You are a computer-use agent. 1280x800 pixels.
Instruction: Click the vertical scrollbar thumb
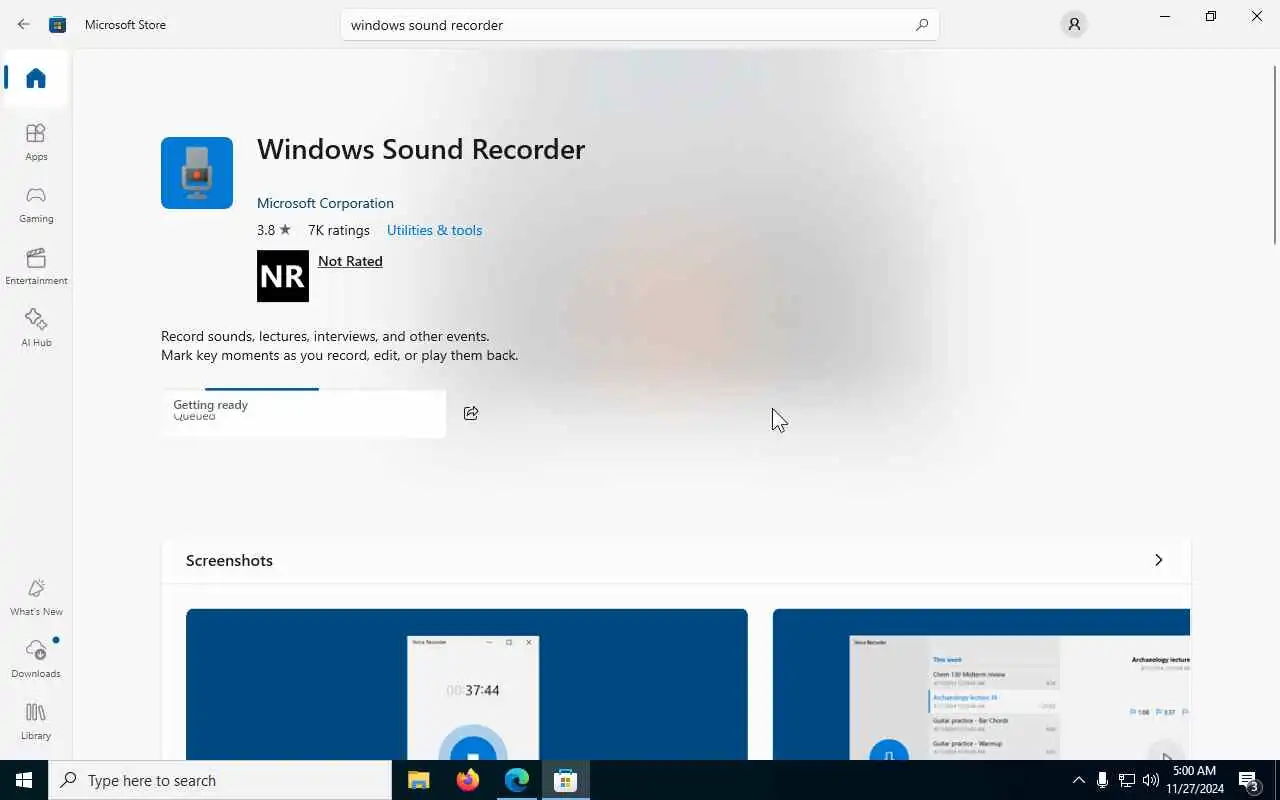pos(1275,153)
